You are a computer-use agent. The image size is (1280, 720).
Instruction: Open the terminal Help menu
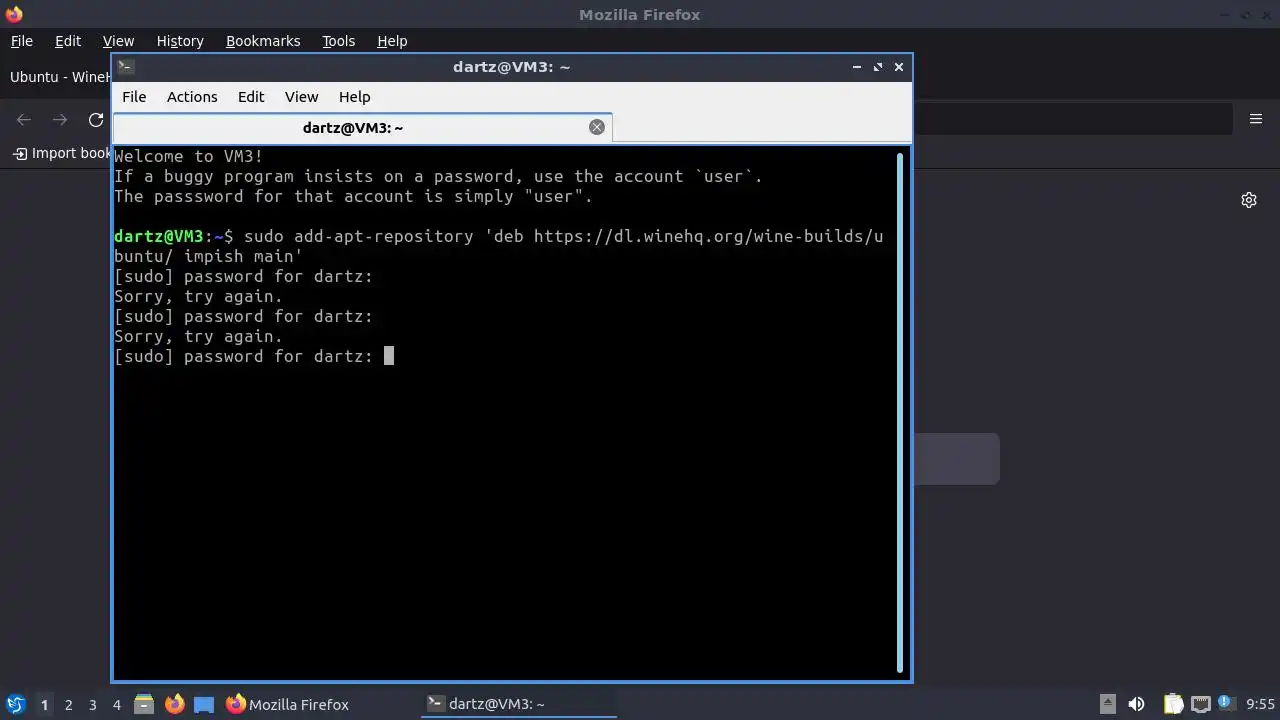[x=355, y=97]
